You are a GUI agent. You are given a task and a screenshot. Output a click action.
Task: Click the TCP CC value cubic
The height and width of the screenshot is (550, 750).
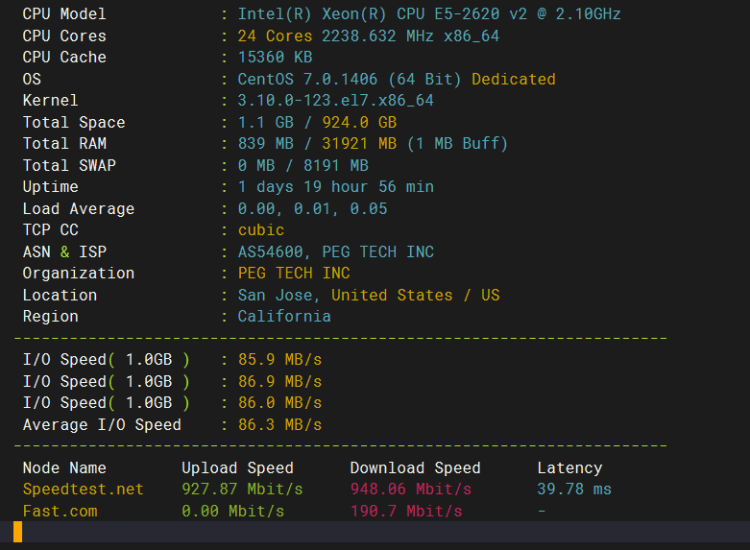(261, 230)
